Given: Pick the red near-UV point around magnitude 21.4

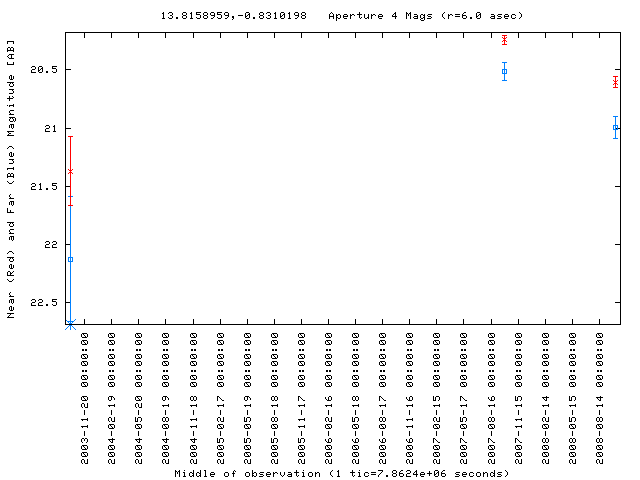Looking at the screenshot, I should tap(70, 171).
